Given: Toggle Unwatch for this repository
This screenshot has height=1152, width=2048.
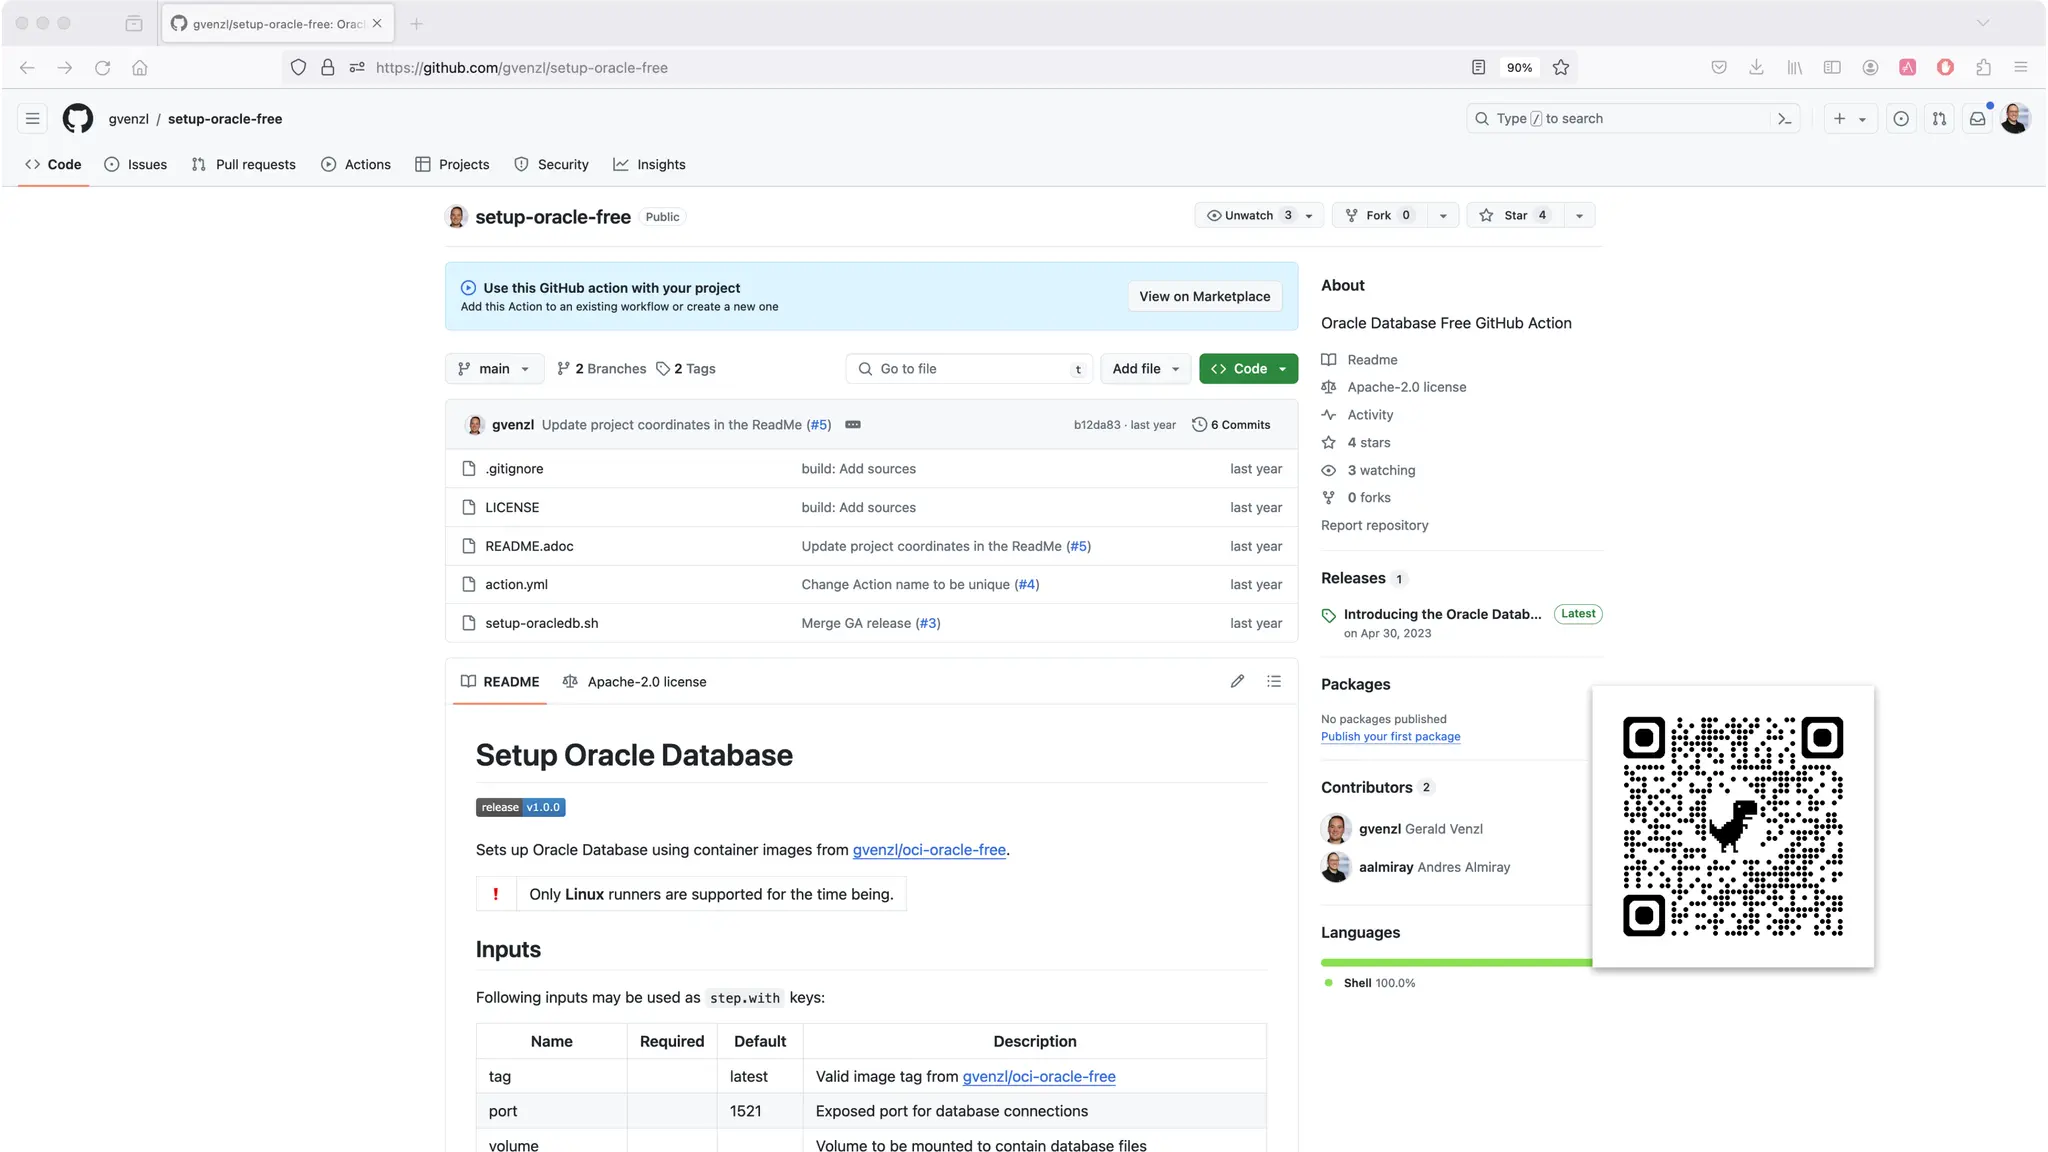Looking at the screenshot, I should tap(1248, 215).
